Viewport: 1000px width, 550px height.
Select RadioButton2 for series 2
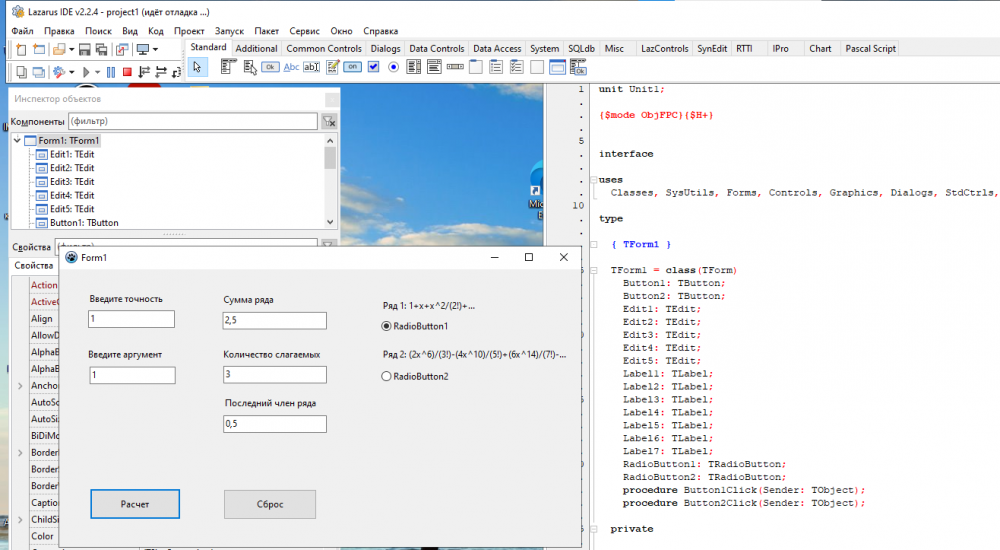click(x=387, y=376)
